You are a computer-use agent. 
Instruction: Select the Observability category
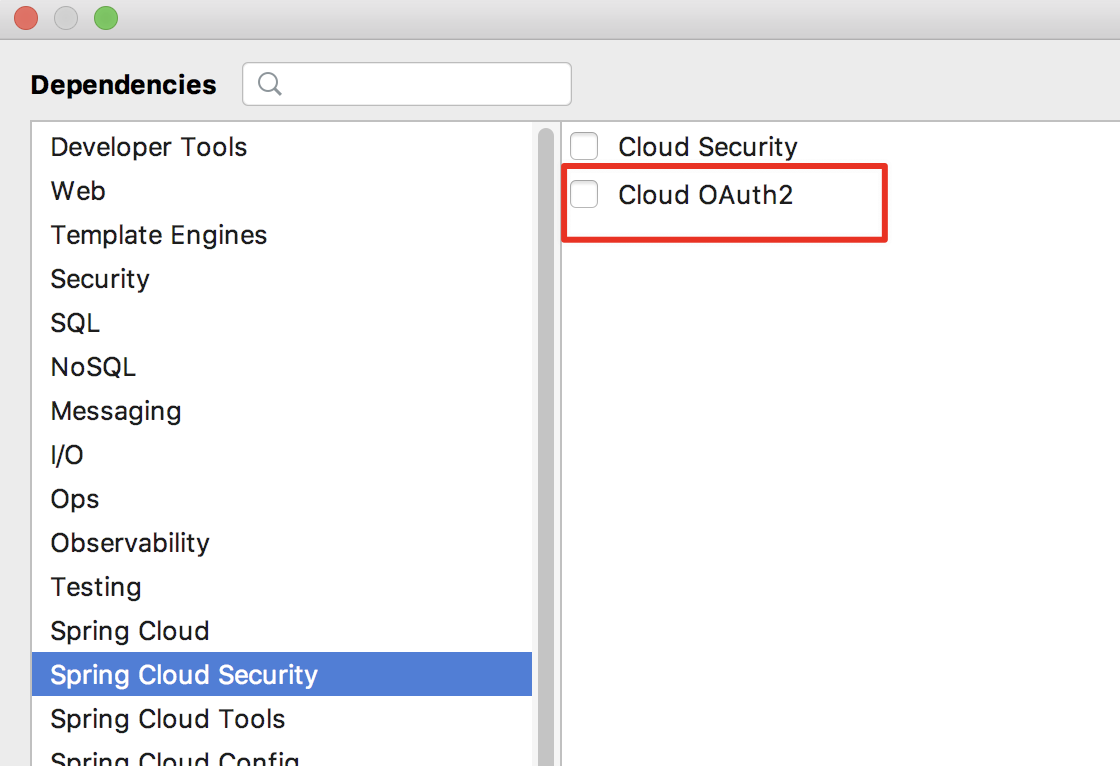coord(130,543)
